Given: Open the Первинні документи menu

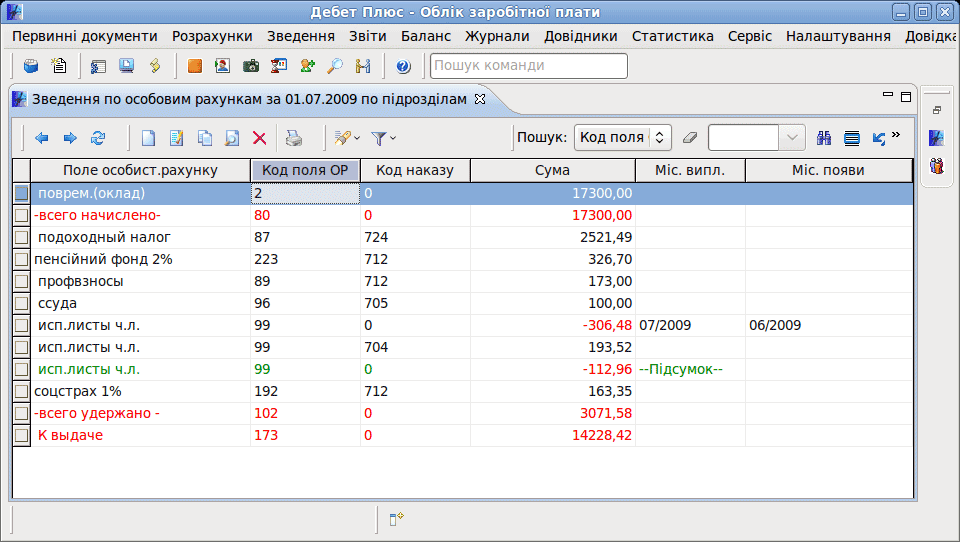Looking at the screenshot, I should pos(84,36).
